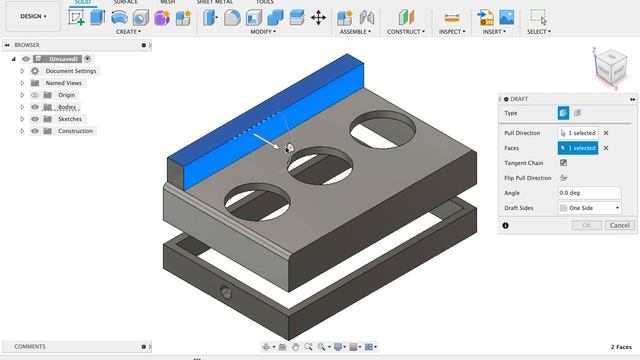Click the Orbit navigation icon
Image resolution: width=640 pixels, height=360 pixels.
click(266, 347)
